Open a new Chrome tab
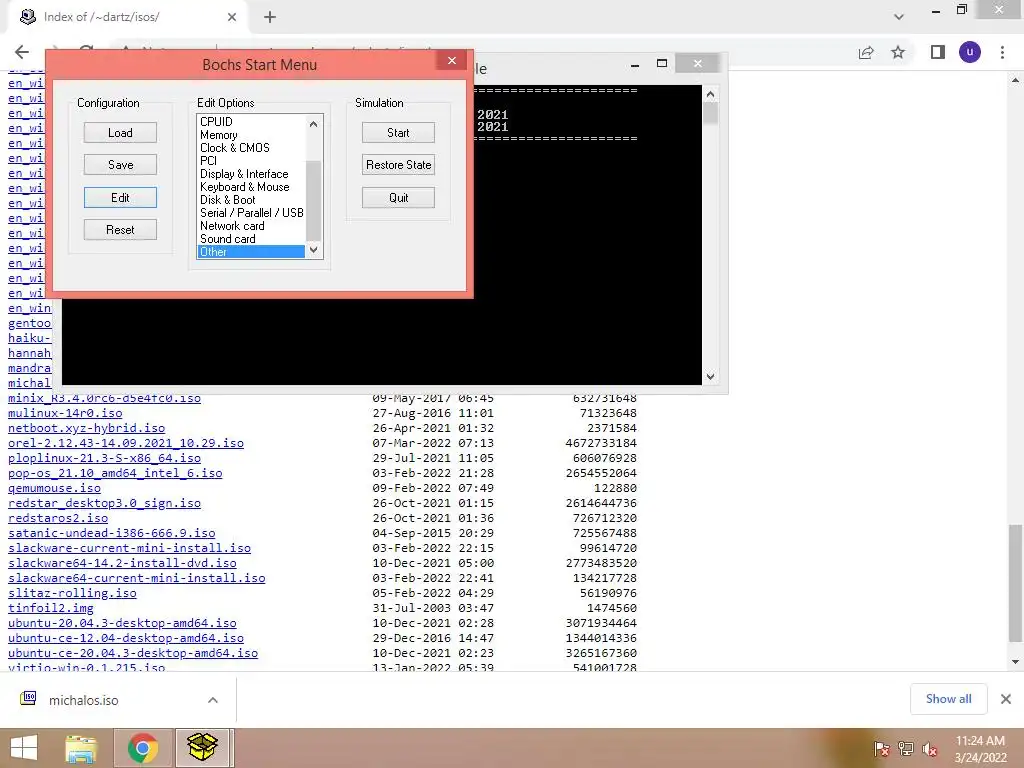The height and width of the screenshot is (768, 1024). [x=270, y=18]
